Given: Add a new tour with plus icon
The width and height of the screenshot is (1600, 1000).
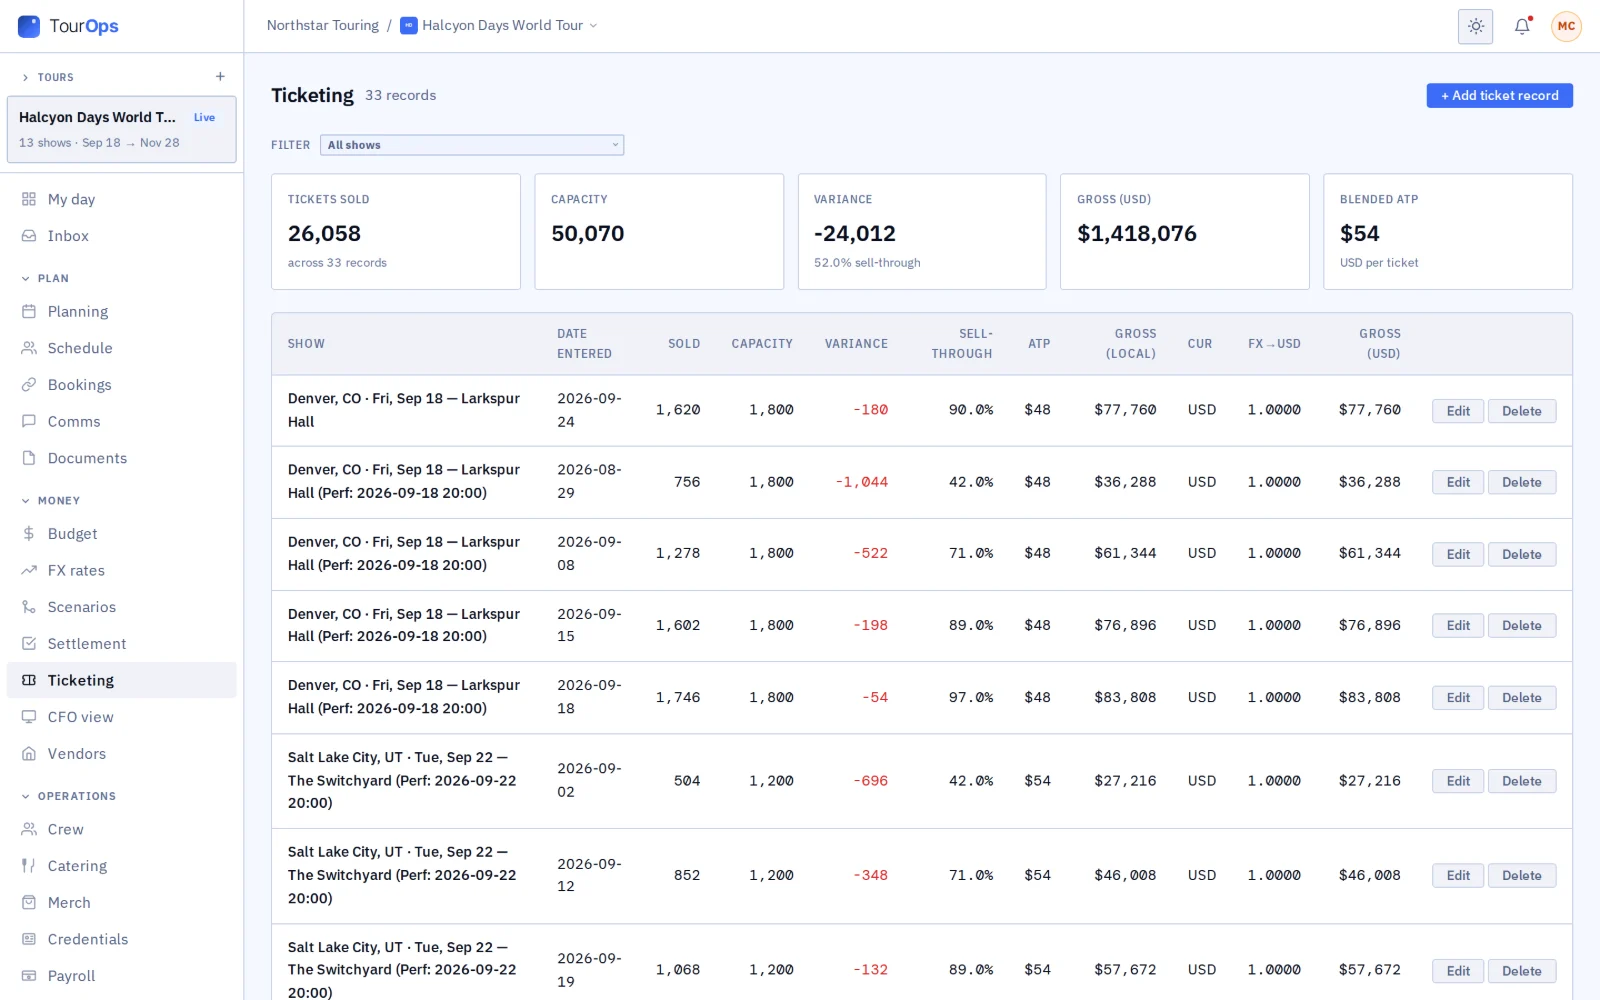Looking at the screenshot, I should pos(220,77).
